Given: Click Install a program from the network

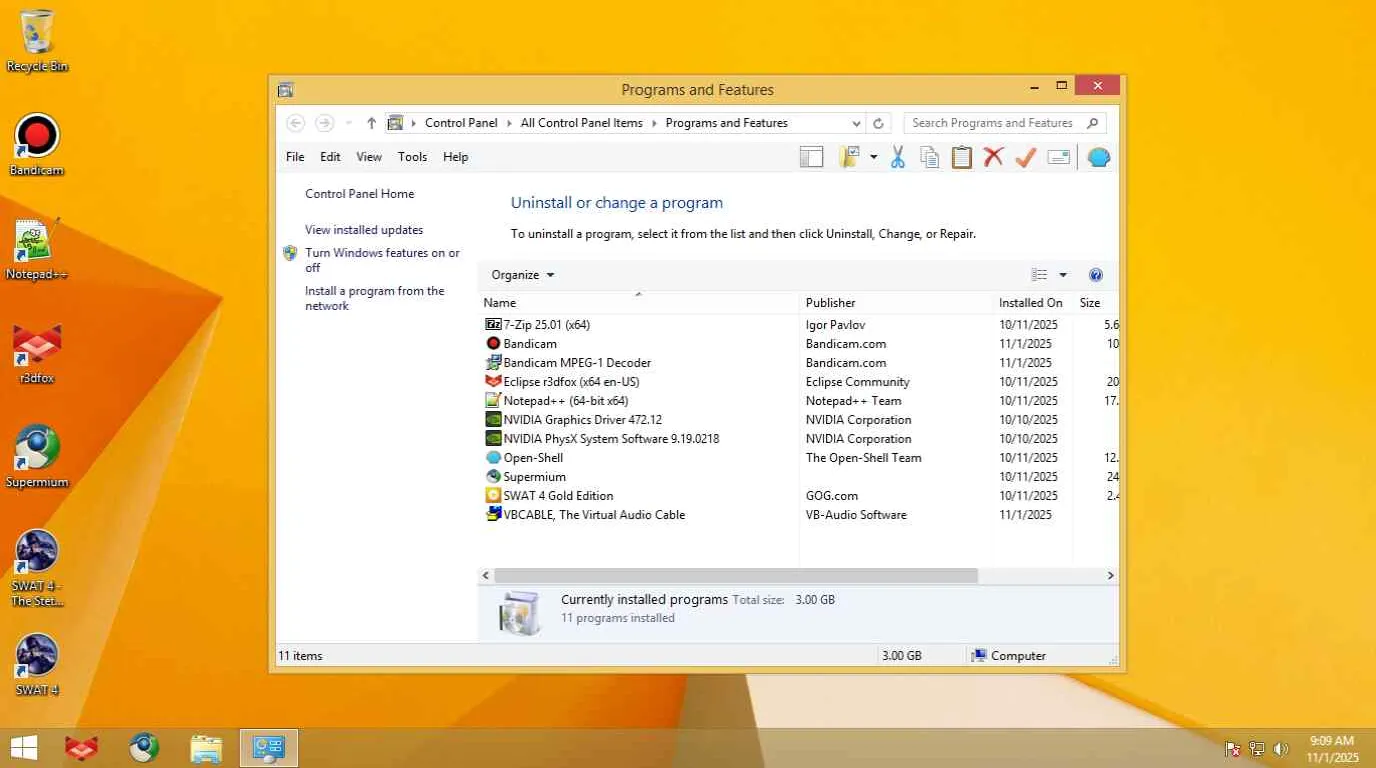Looking at the screenshot, I should [x=375, y=298].
